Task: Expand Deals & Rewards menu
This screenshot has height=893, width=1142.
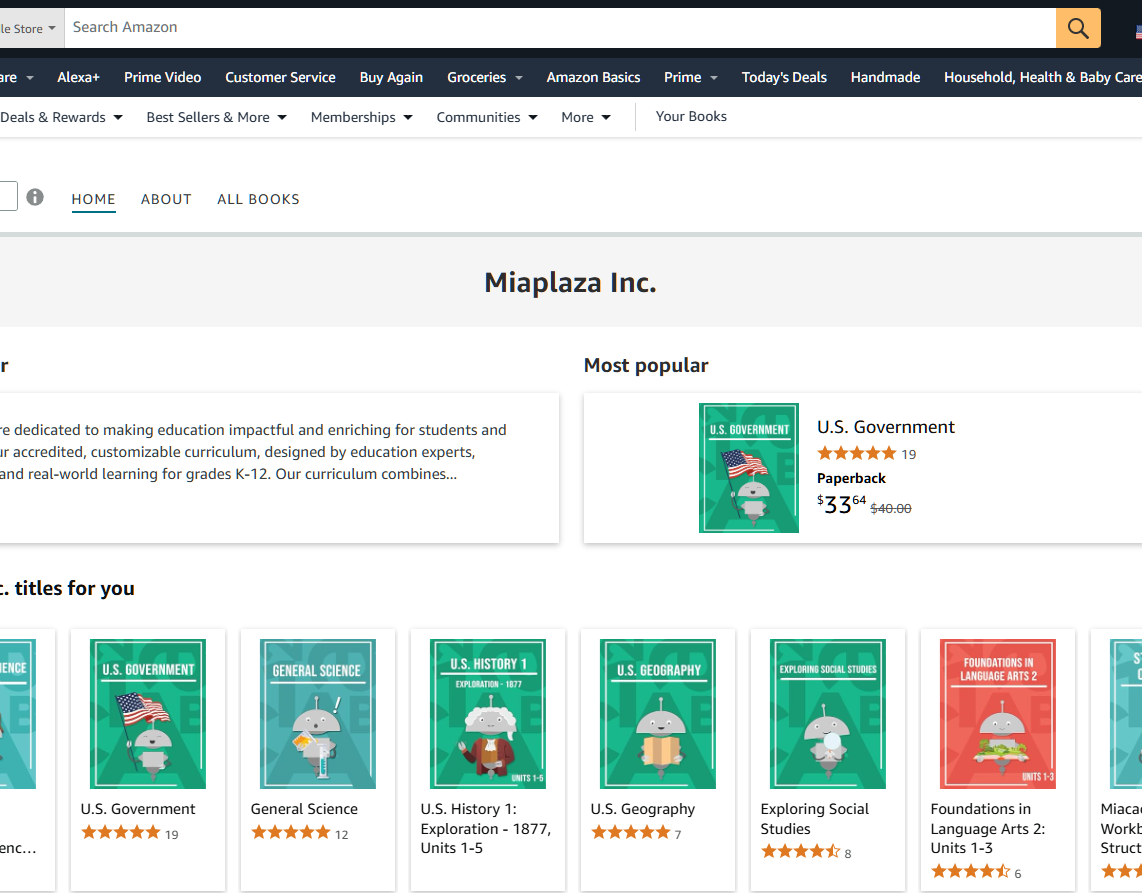Action: coord(61,117)
